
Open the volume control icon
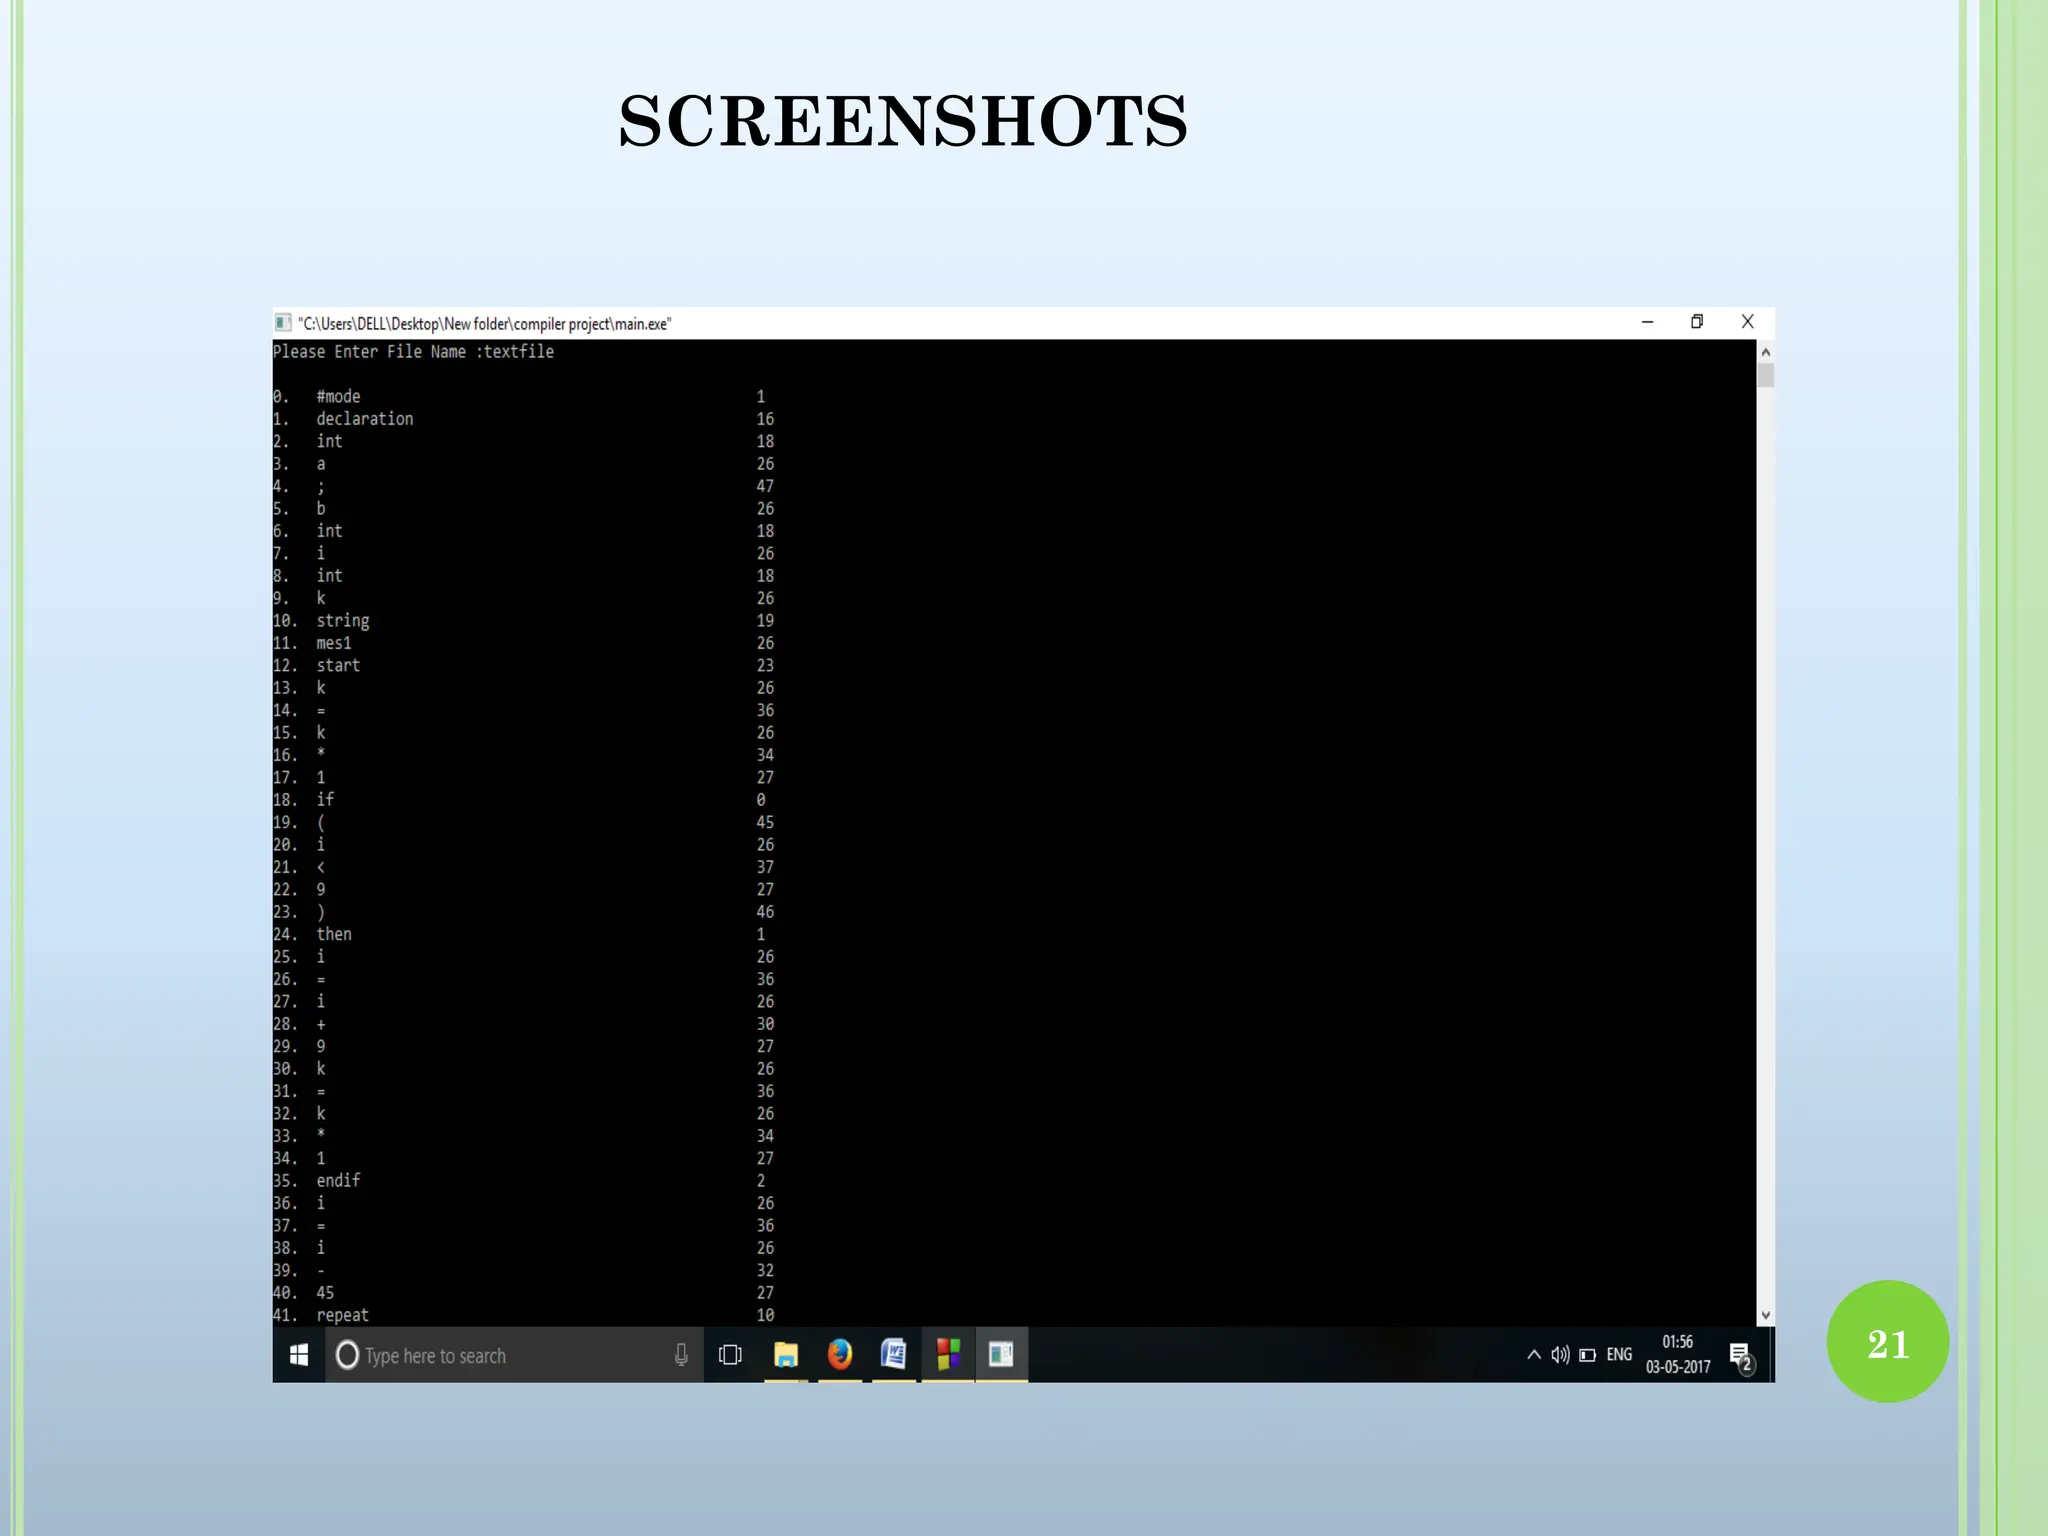point(1560,1355)
